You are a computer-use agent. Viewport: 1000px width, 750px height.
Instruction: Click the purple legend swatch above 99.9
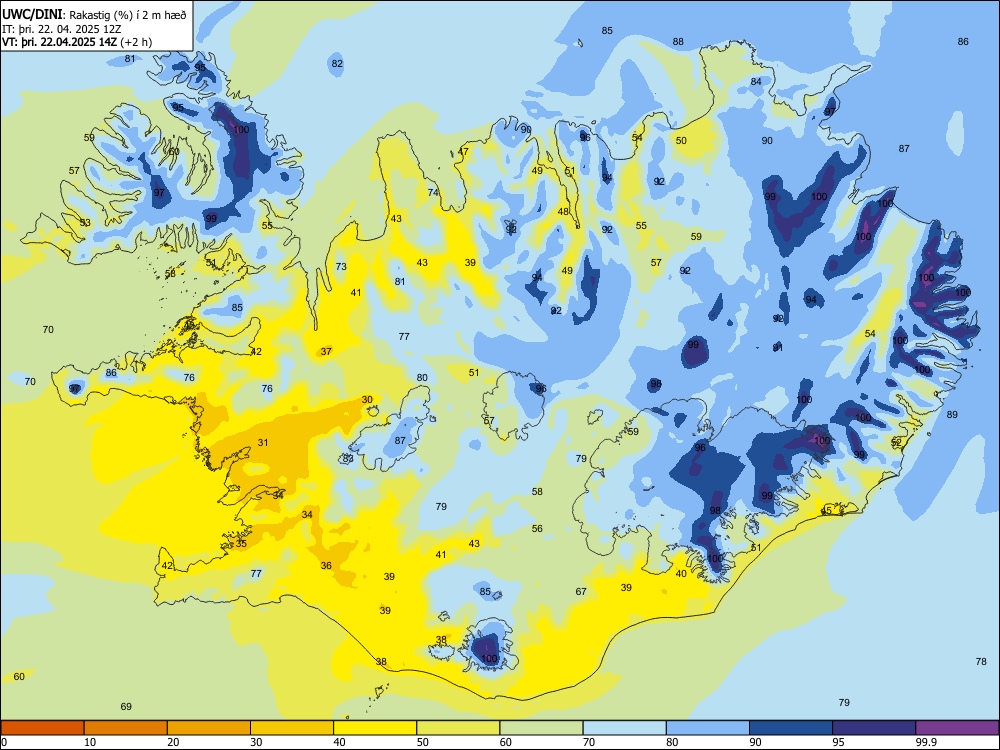(957, 728)
